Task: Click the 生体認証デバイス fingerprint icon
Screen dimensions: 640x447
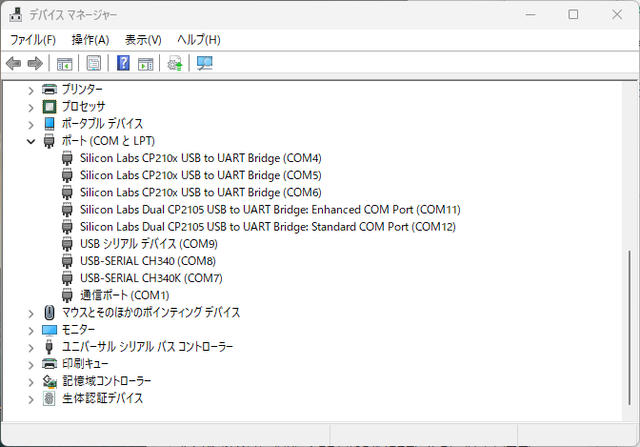Action: [x=49, y=398]
